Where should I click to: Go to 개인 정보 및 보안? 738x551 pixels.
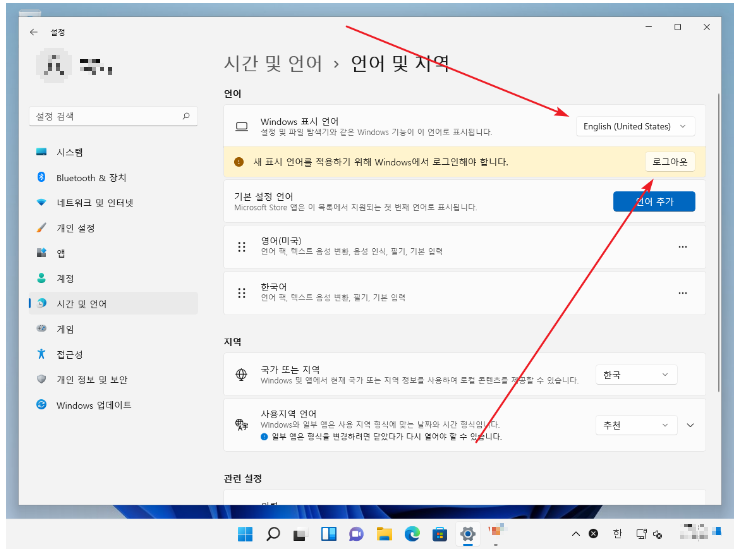point(113,380)
